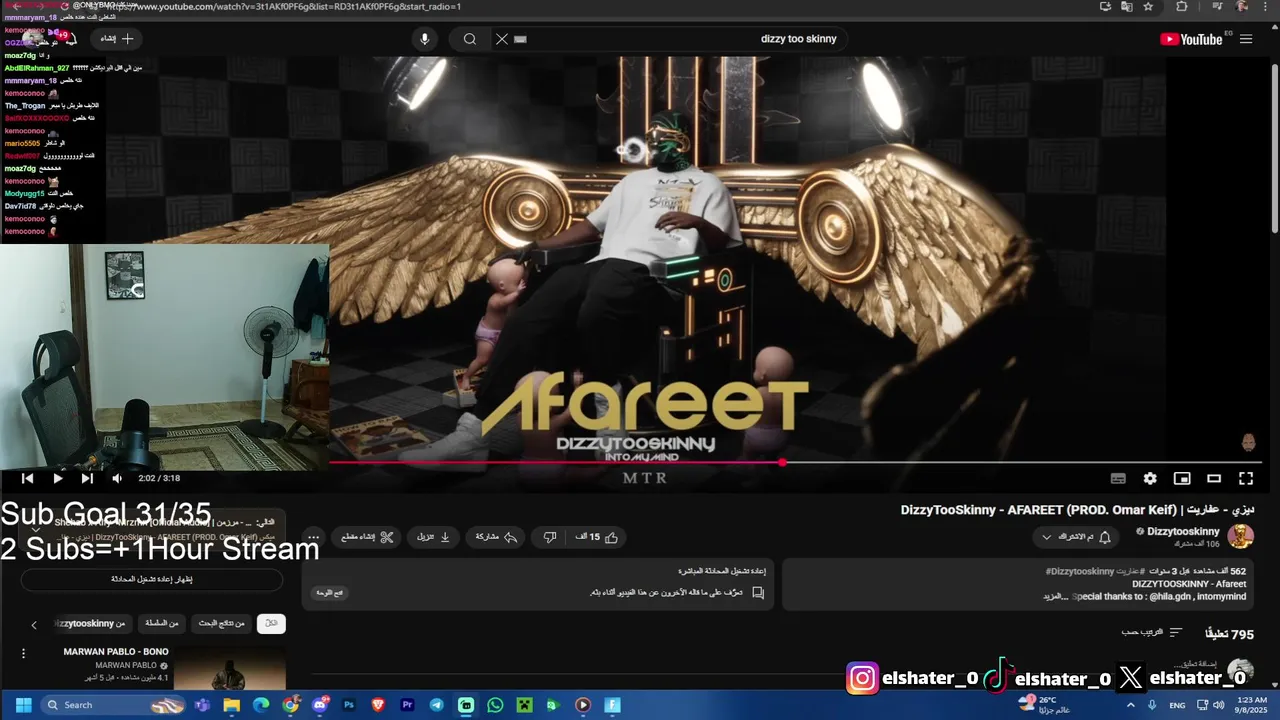Image resolution: width=1280 pixels, height=720 pixels.
Task: Play the paused YouTube video
Action: (57, 479)
